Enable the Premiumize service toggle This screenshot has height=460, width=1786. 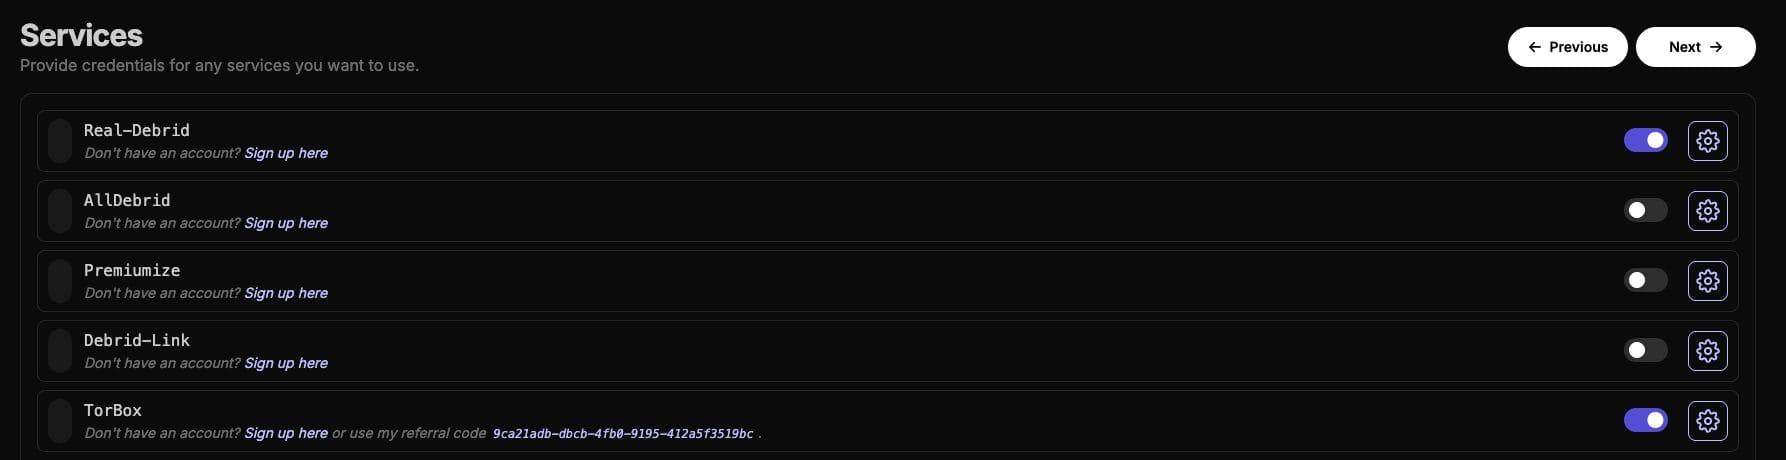point(1645,280)
